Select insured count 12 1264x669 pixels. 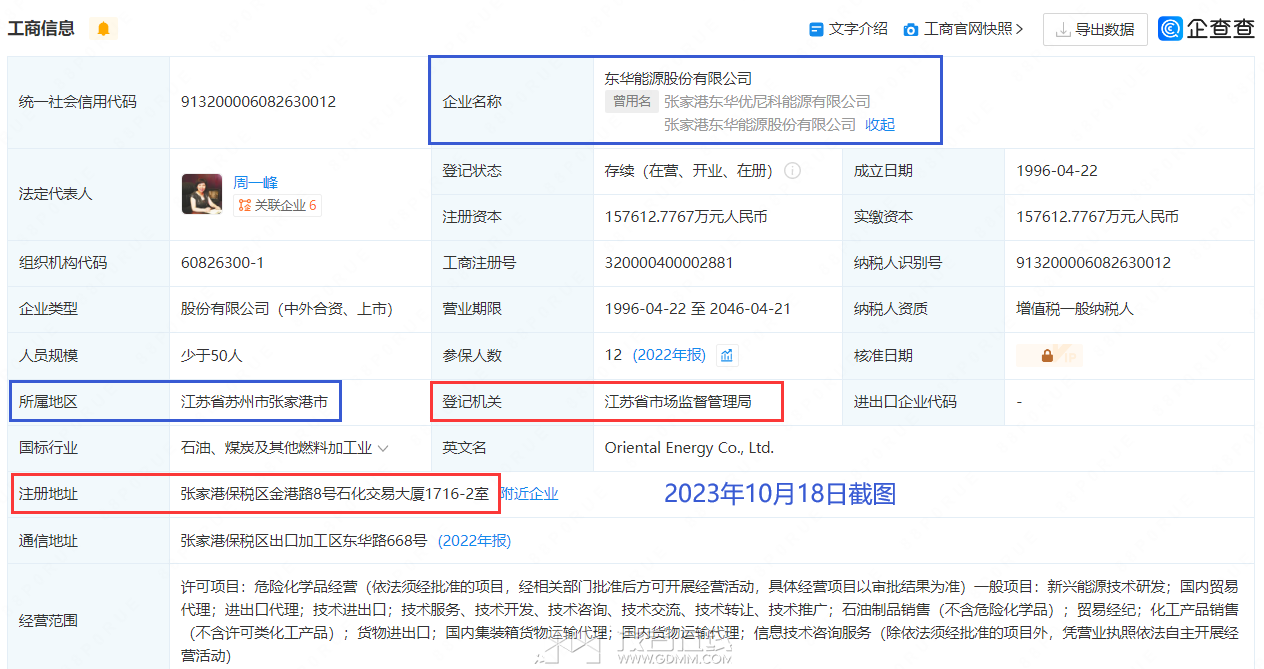[x=613, y=355]
